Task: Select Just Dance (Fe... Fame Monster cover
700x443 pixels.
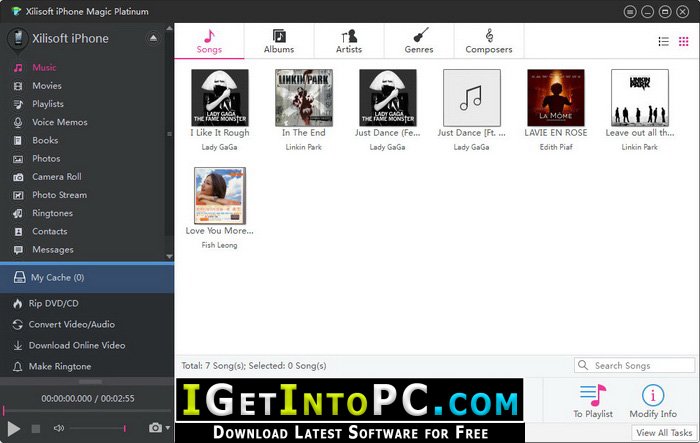Action: (x=388, y=98)
